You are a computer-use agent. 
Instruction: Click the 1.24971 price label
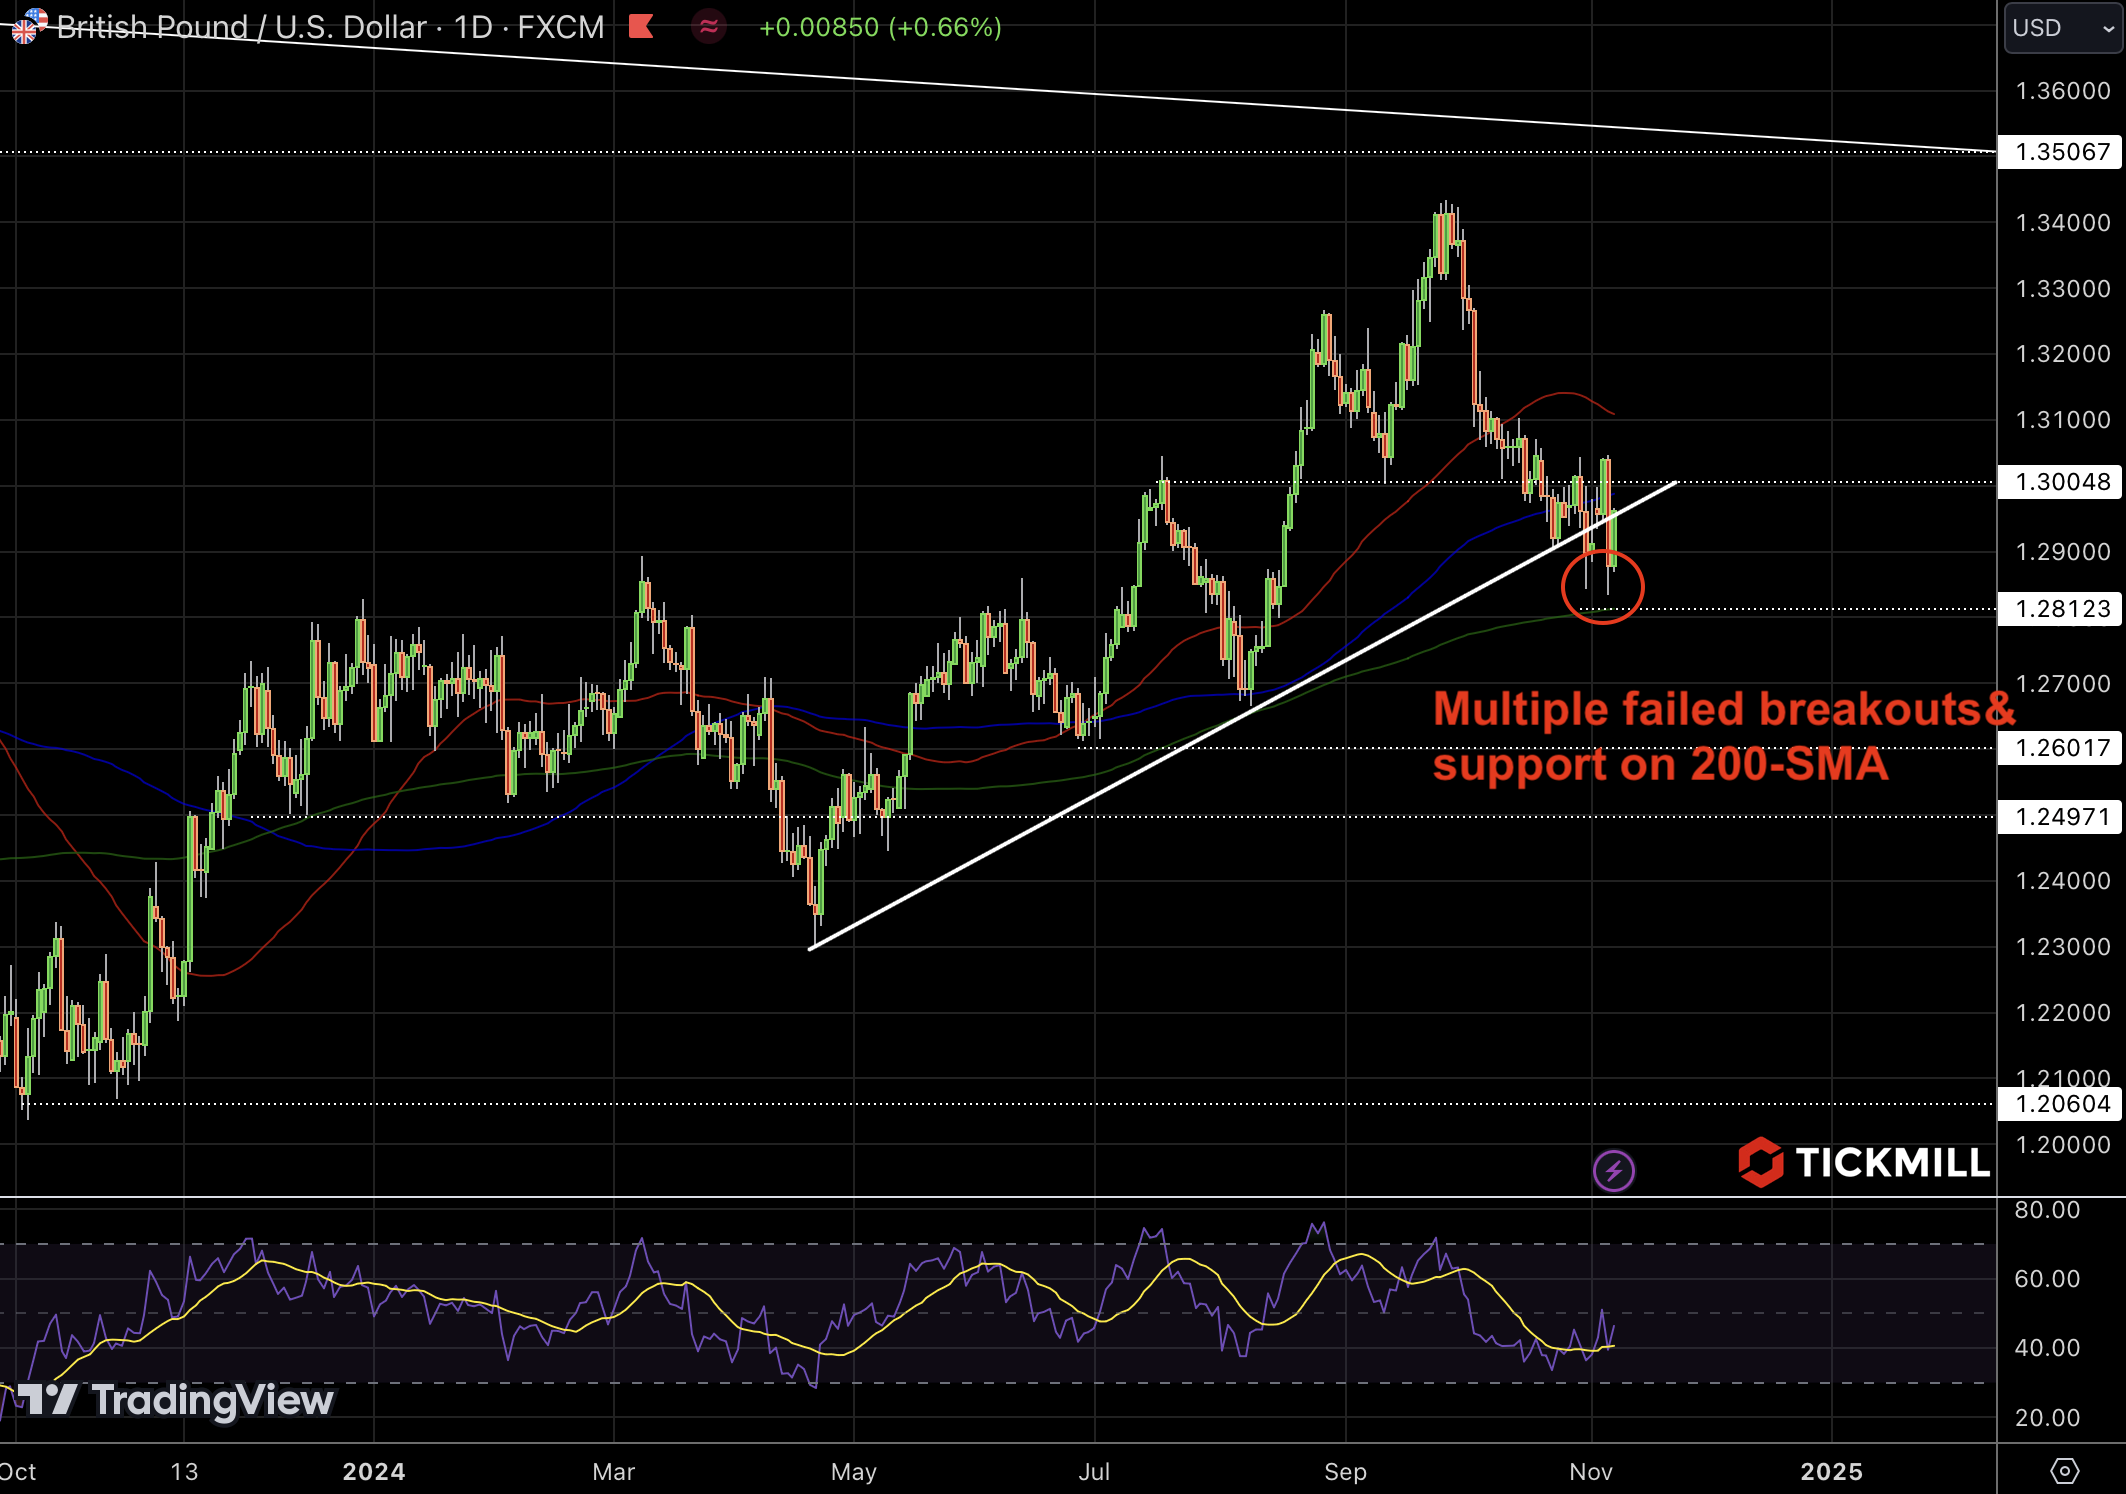[2061, 817]
